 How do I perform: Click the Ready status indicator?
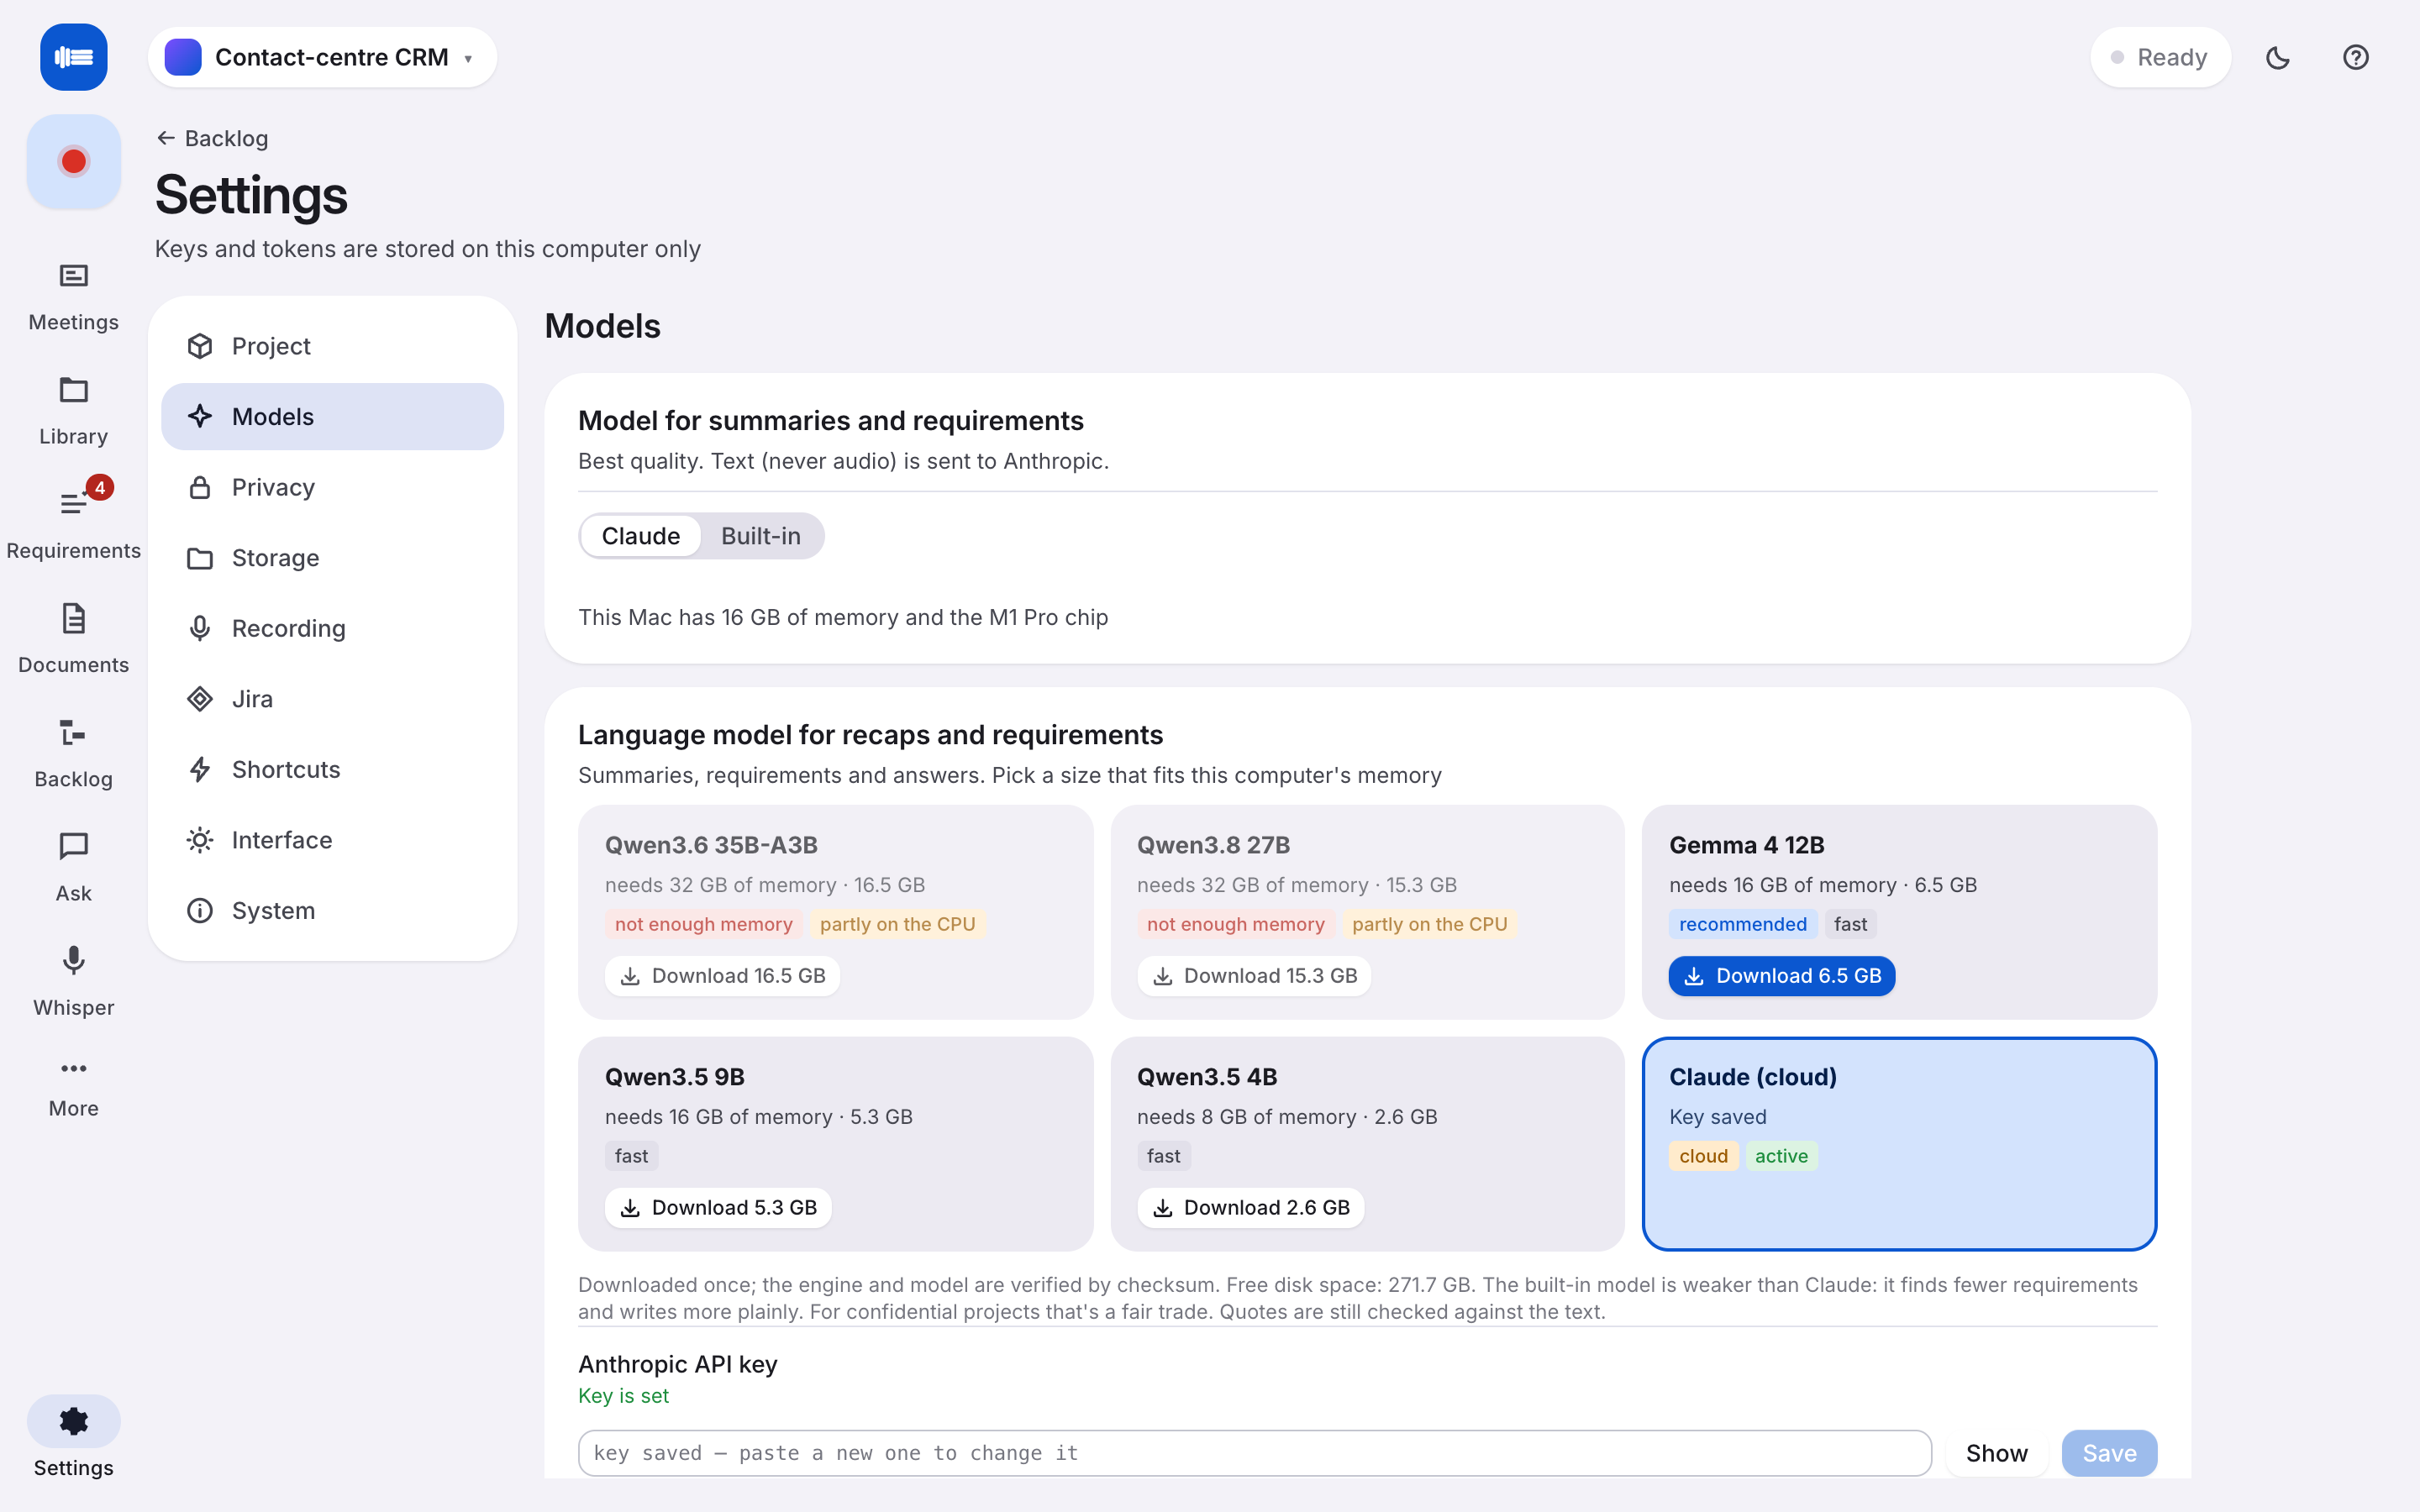pyautogui.click(x=2160, y=57)
